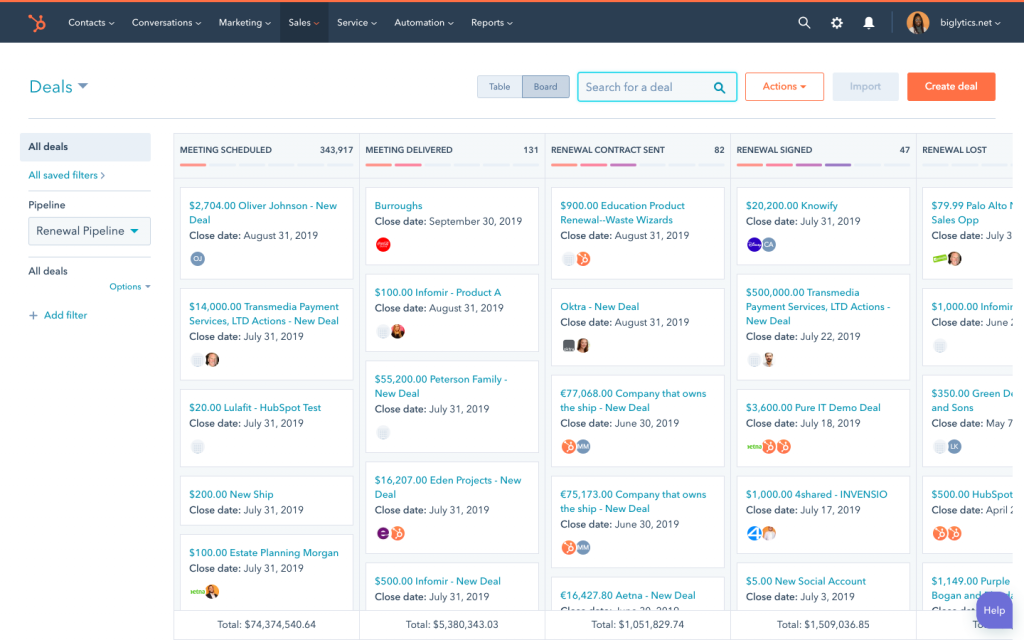Viewport: 1024px width, 640px height.
Task: Click the Total: $5,380,343.03 footer
Action: 452,625
